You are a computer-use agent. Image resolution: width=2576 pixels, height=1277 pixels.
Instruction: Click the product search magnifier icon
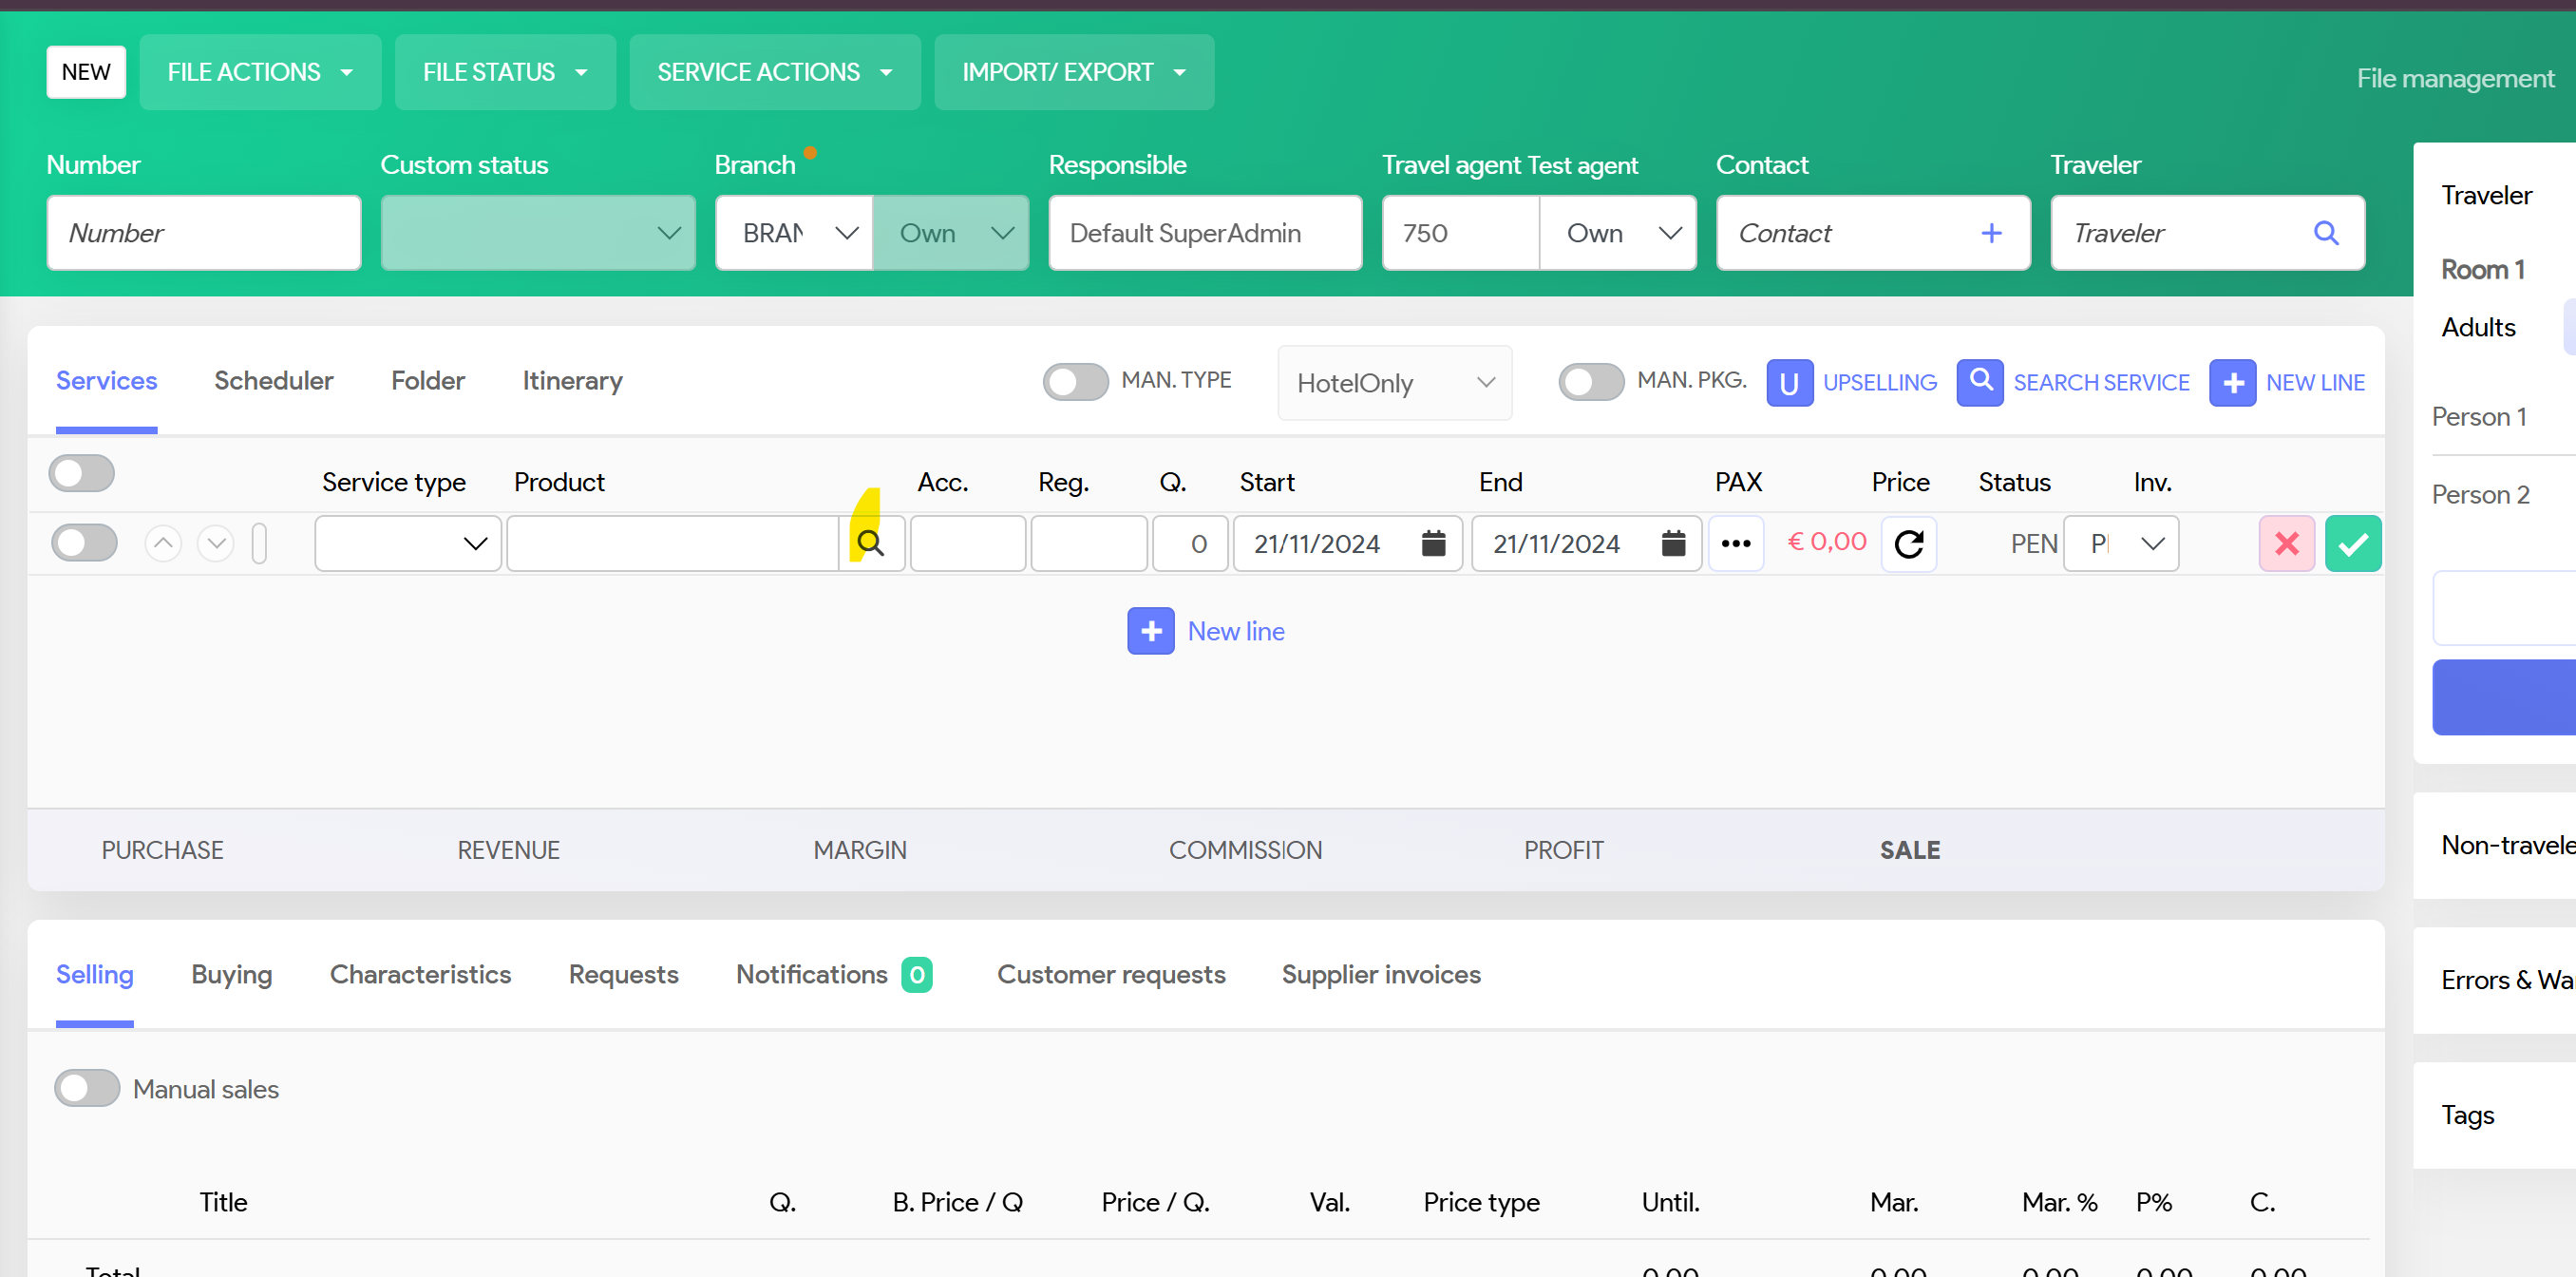click(x=870, y=543)
